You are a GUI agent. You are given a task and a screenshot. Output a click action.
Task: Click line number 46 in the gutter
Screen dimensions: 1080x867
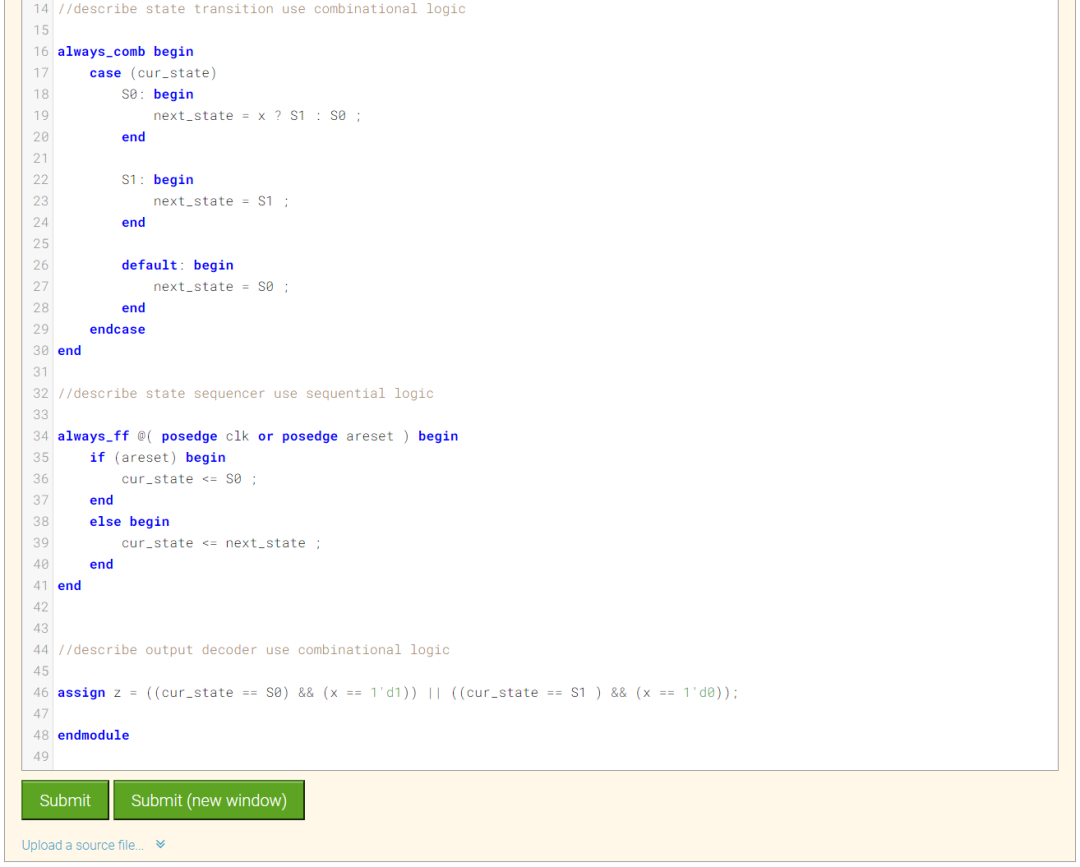40,692
